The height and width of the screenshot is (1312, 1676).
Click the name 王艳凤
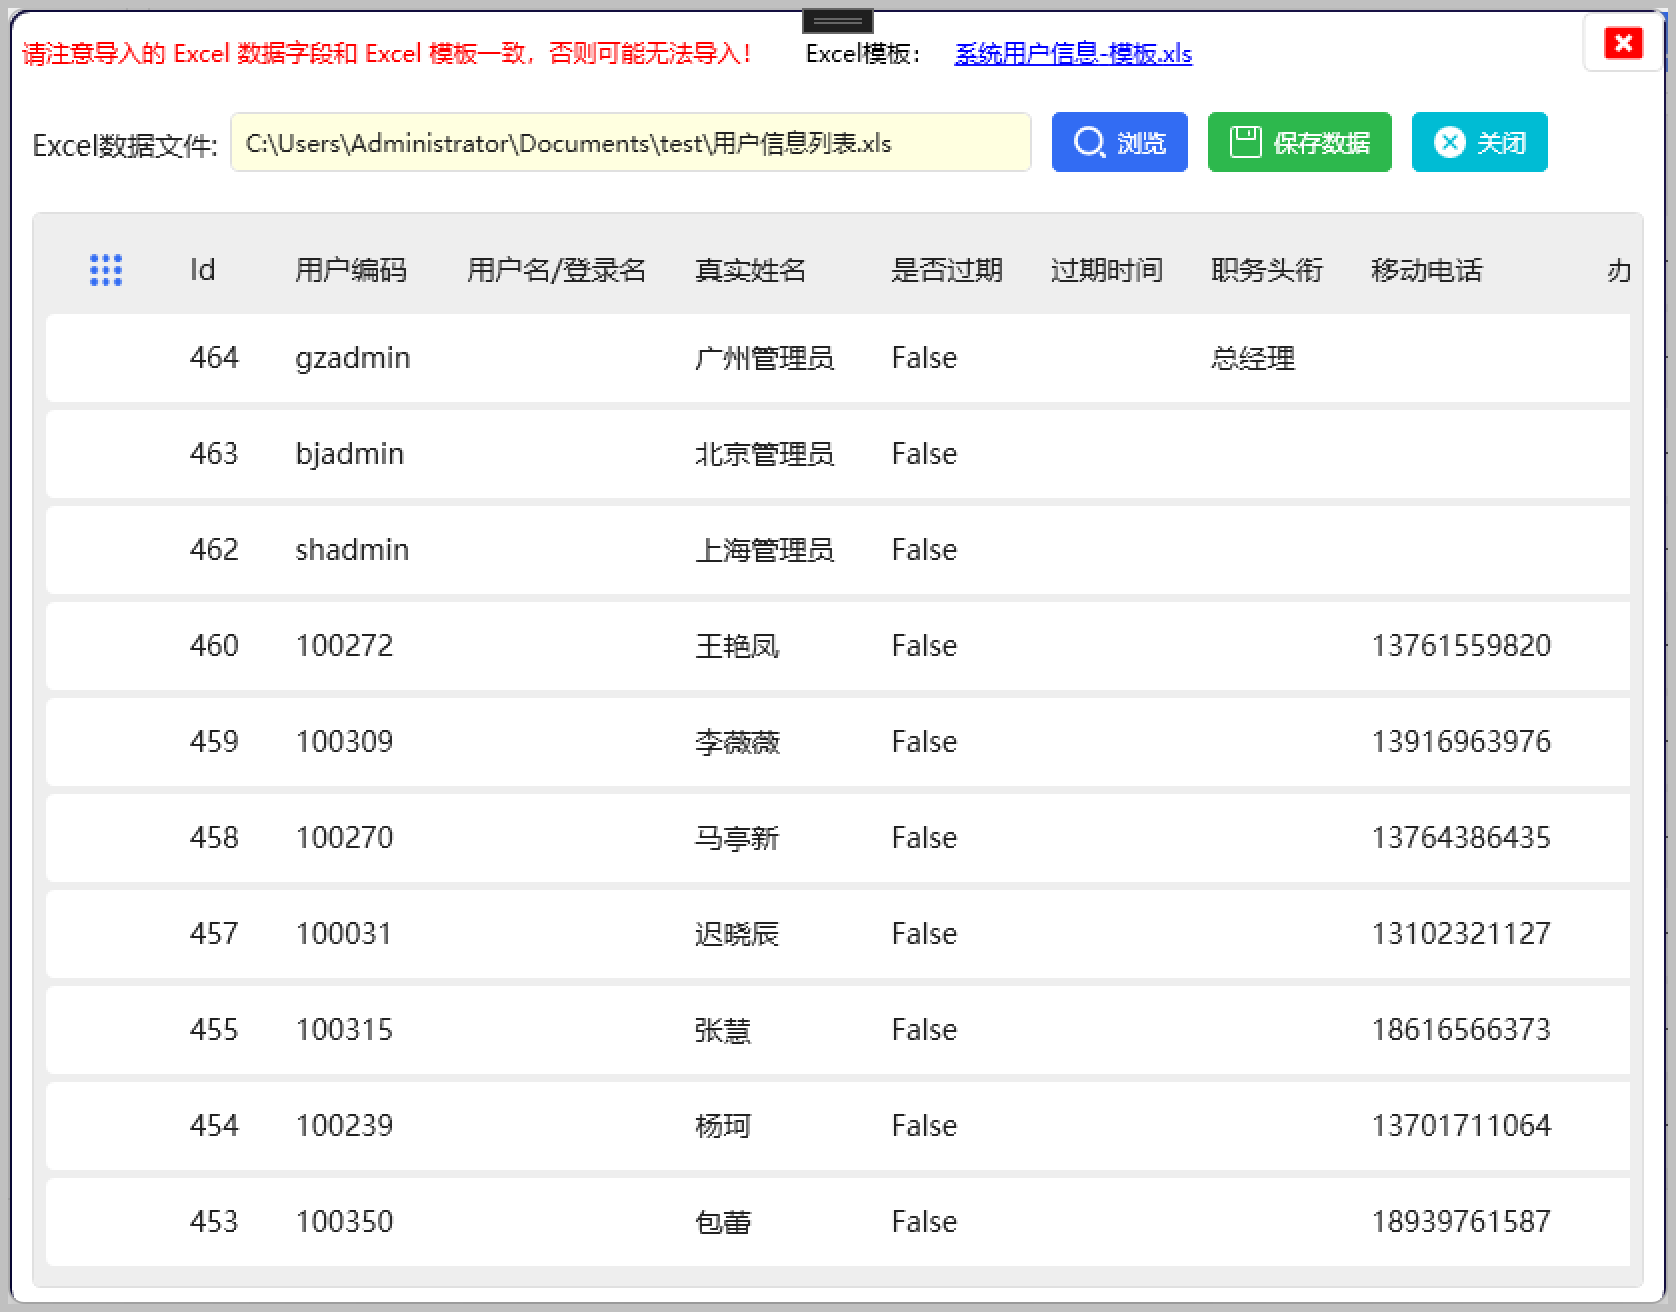(x=737, y=646)
